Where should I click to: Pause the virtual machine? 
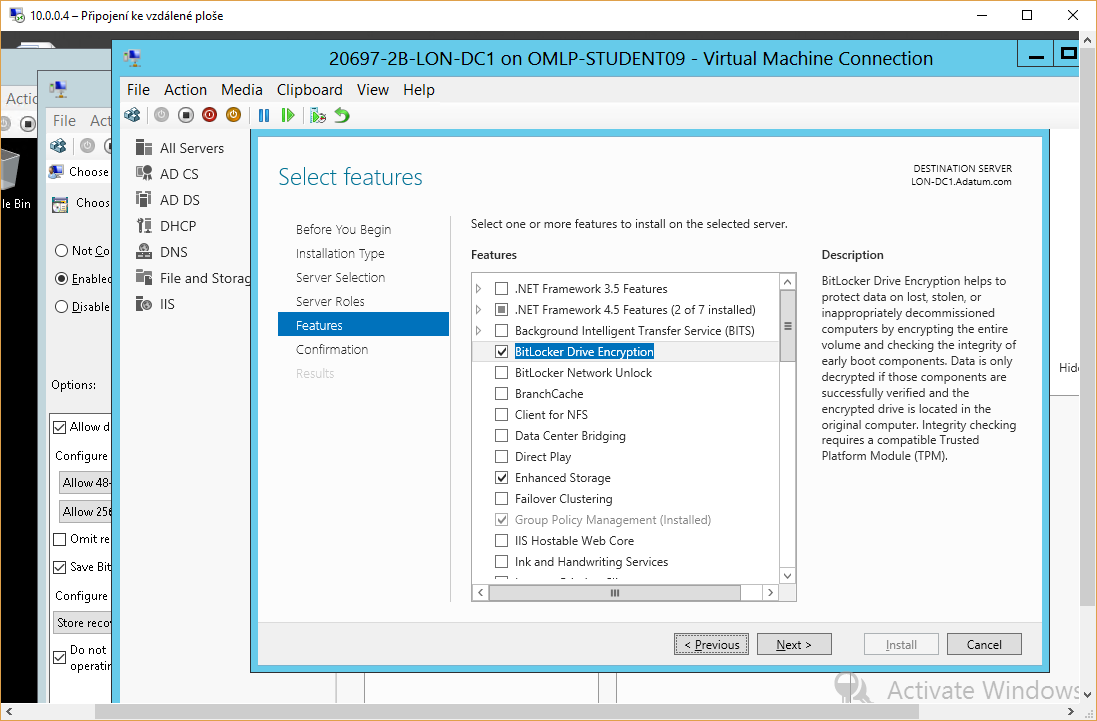(264, 115)
